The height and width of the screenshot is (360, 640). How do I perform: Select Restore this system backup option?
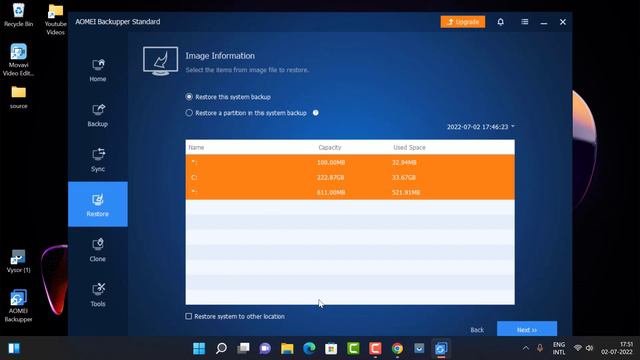pyautogui.click(x=228, y=97)
